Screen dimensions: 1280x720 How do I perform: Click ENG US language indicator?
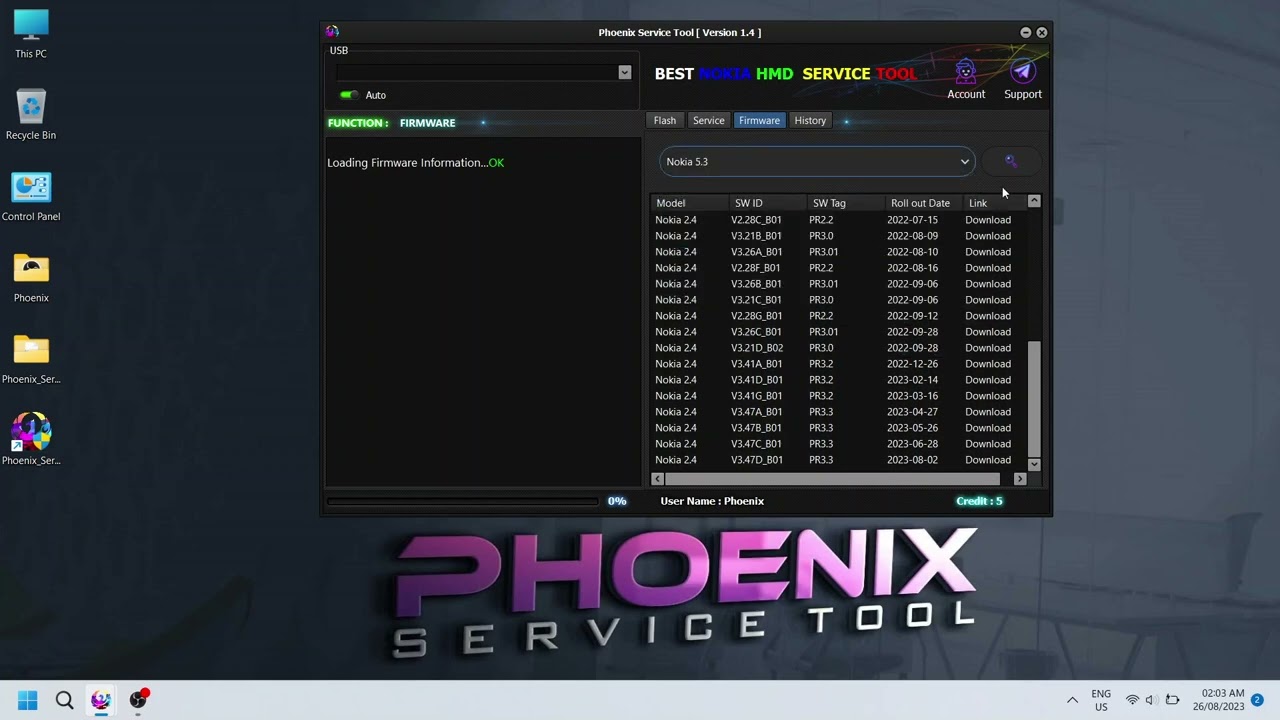point(1101,700)
